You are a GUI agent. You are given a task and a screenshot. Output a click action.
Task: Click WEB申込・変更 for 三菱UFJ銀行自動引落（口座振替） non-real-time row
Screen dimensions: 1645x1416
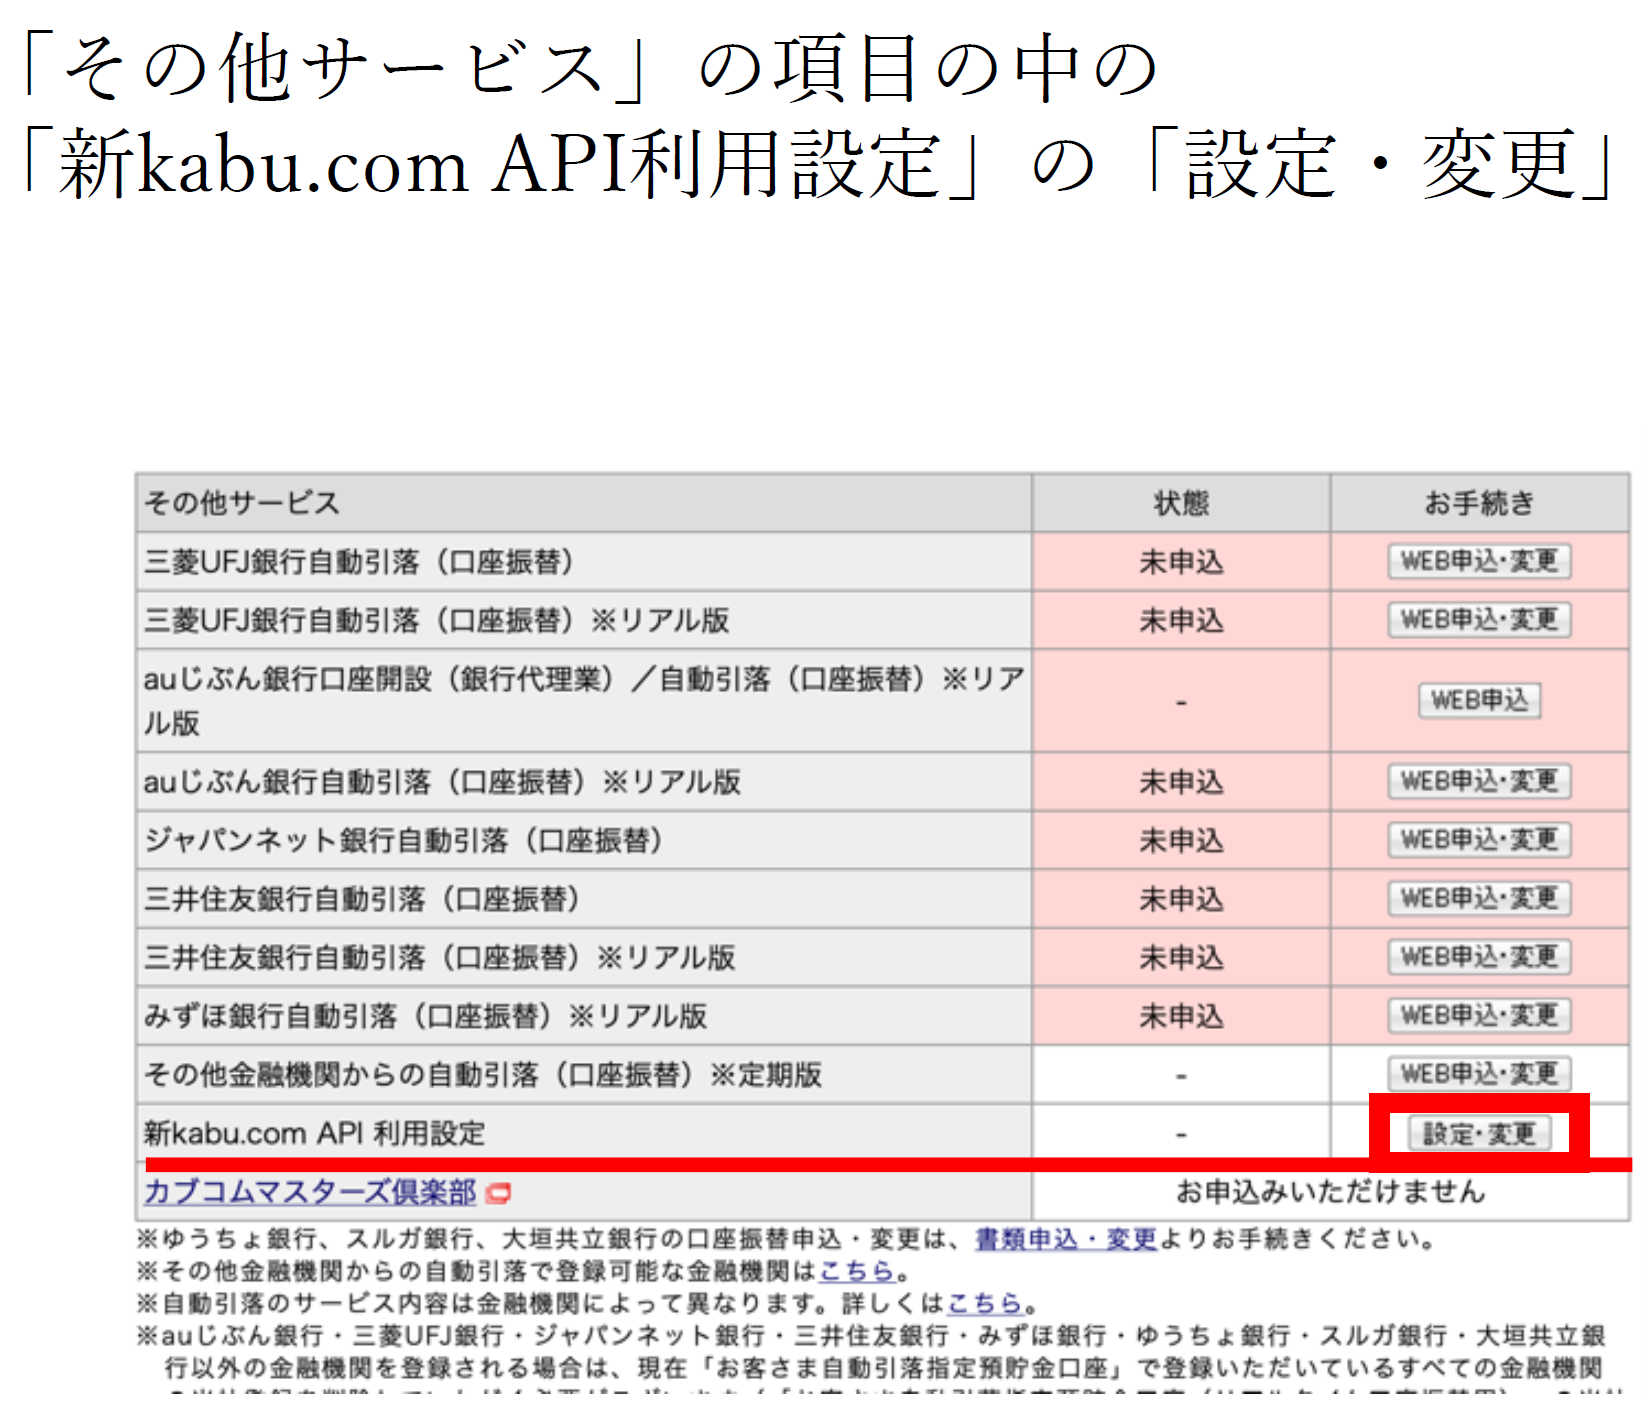(x=1479, y=561)
